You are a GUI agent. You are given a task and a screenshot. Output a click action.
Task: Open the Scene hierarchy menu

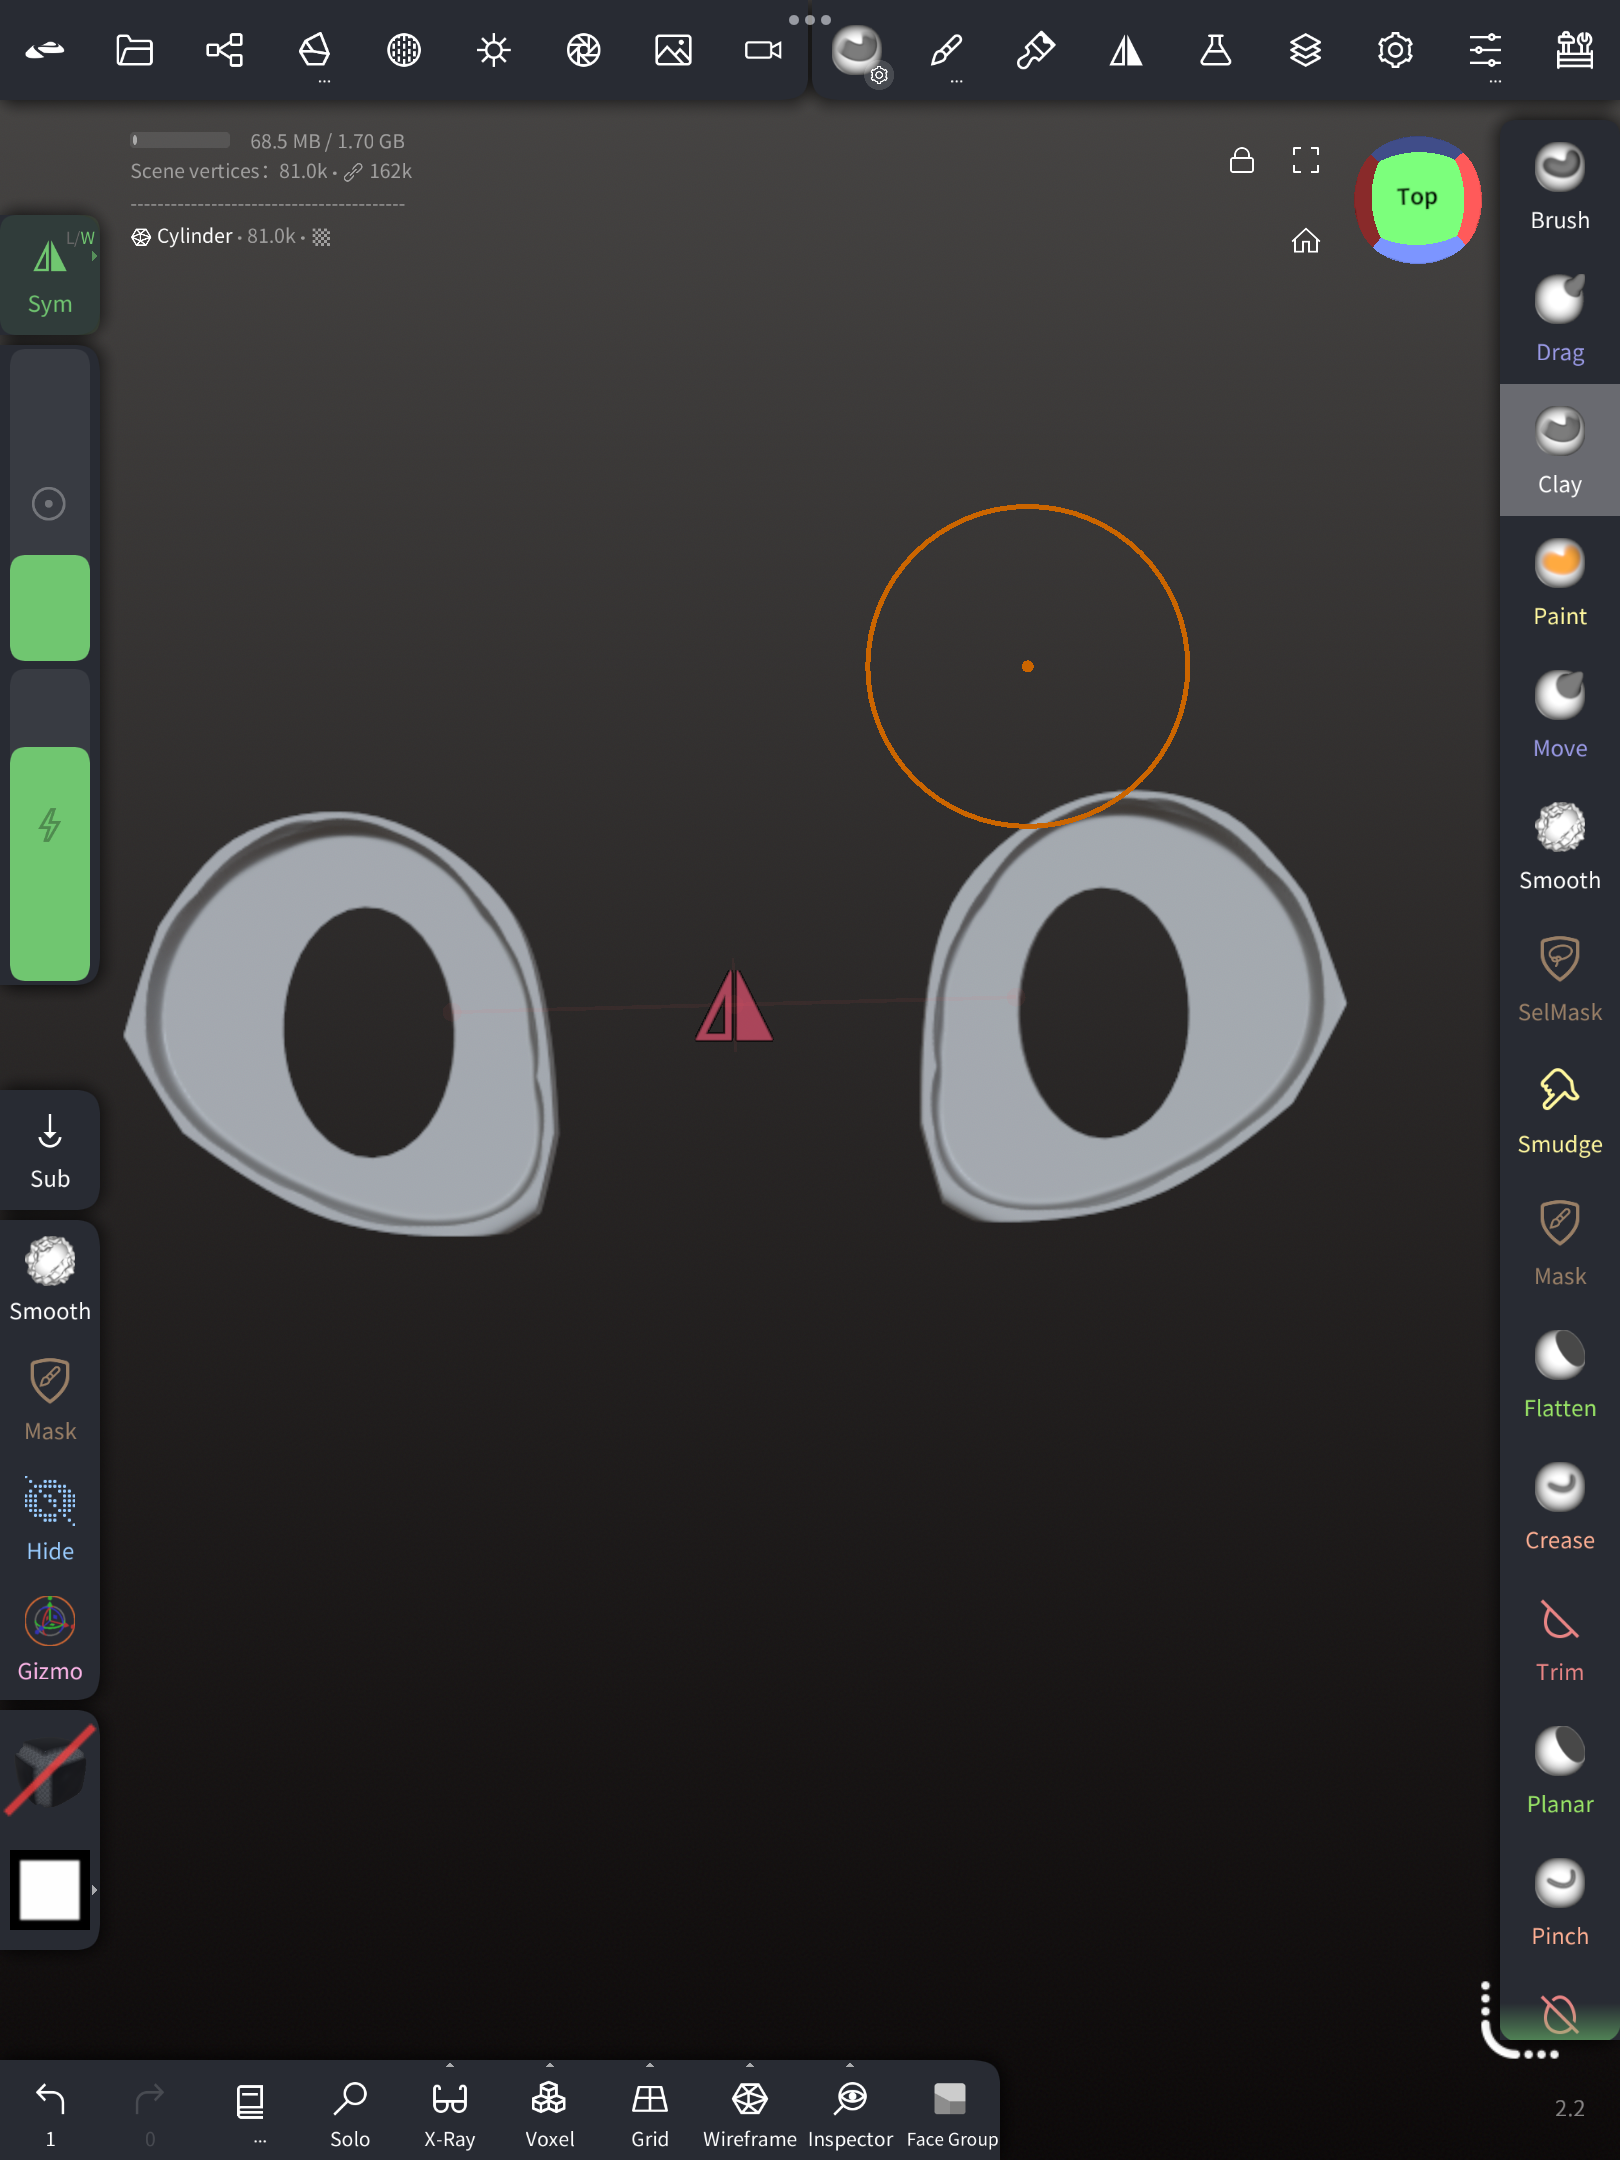pyautogui.click(x=224, y=50)
